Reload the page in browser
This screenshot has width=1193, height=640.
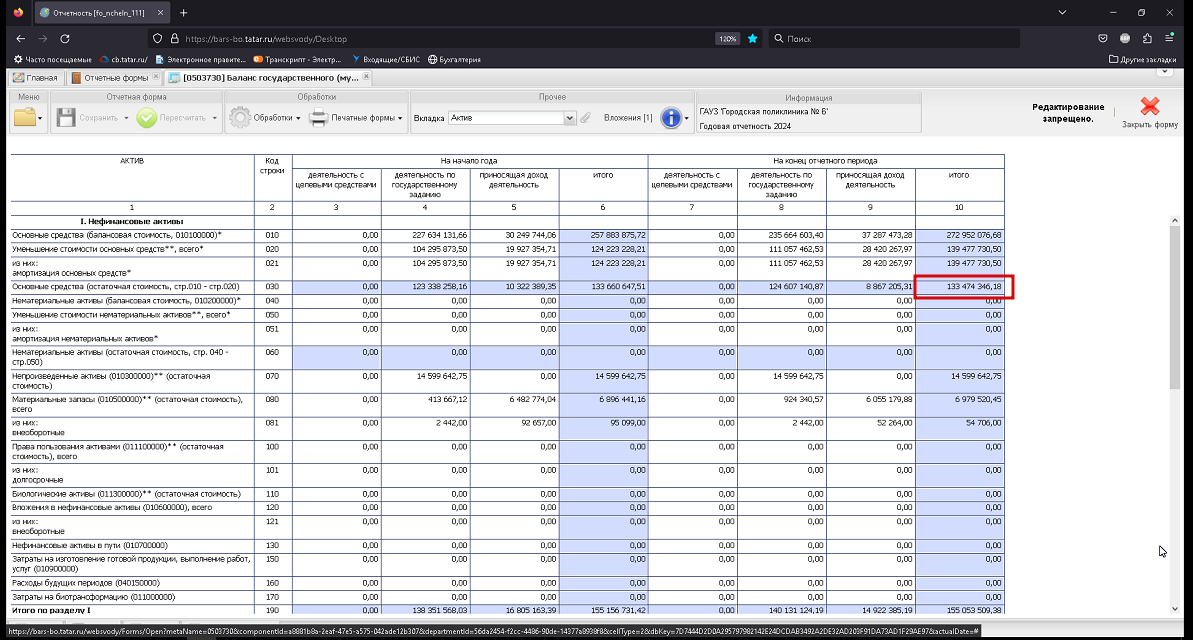point(65,38)
